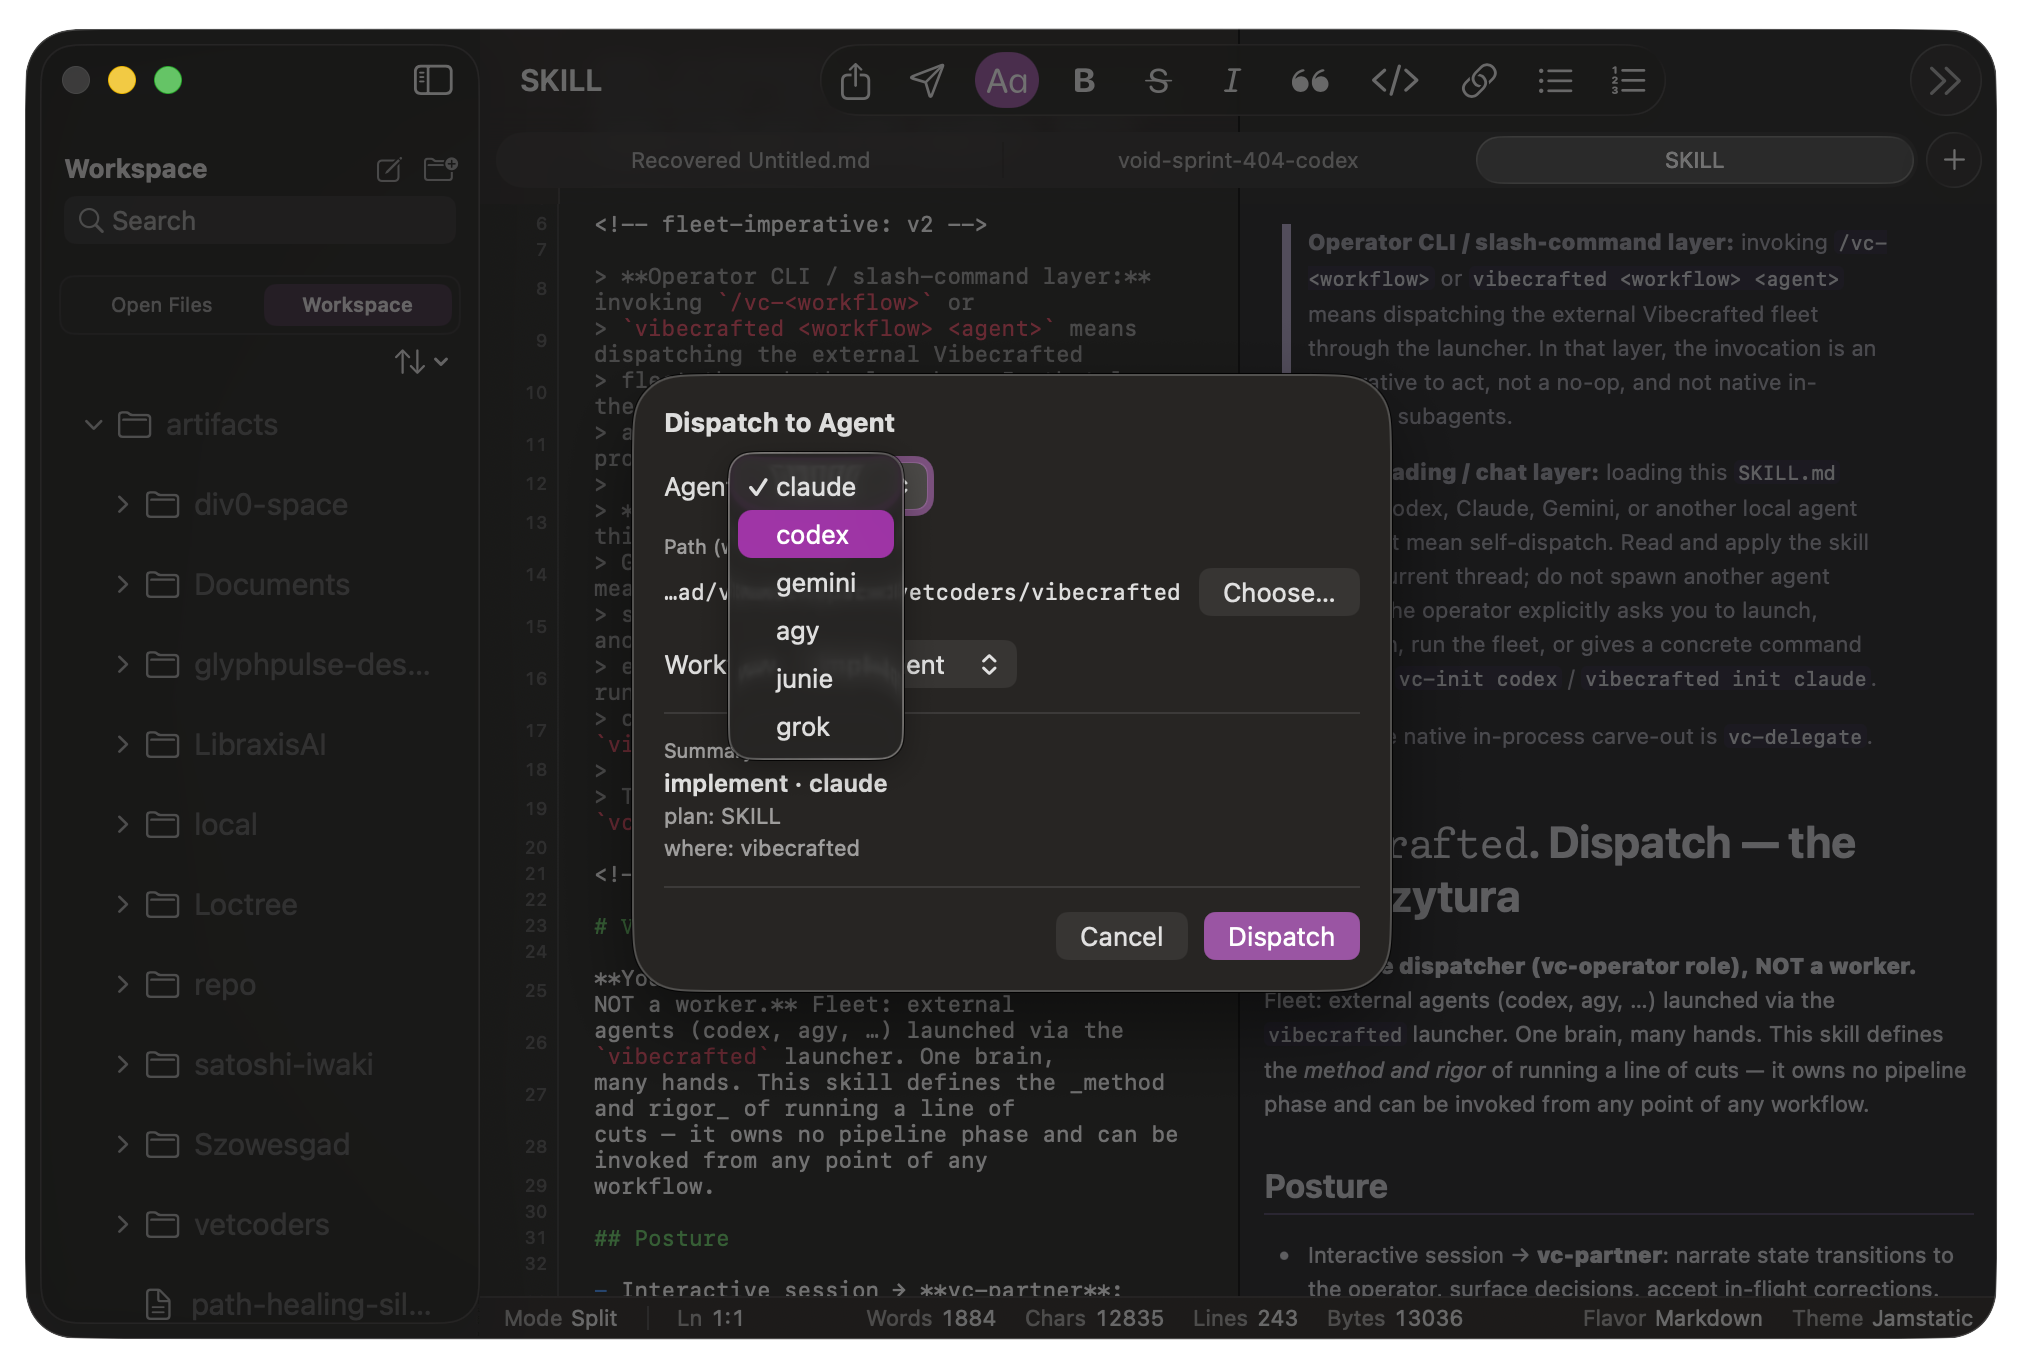Click the paper plane dispatch icon
The image size is (2020, 1368).
click(927, 80)
